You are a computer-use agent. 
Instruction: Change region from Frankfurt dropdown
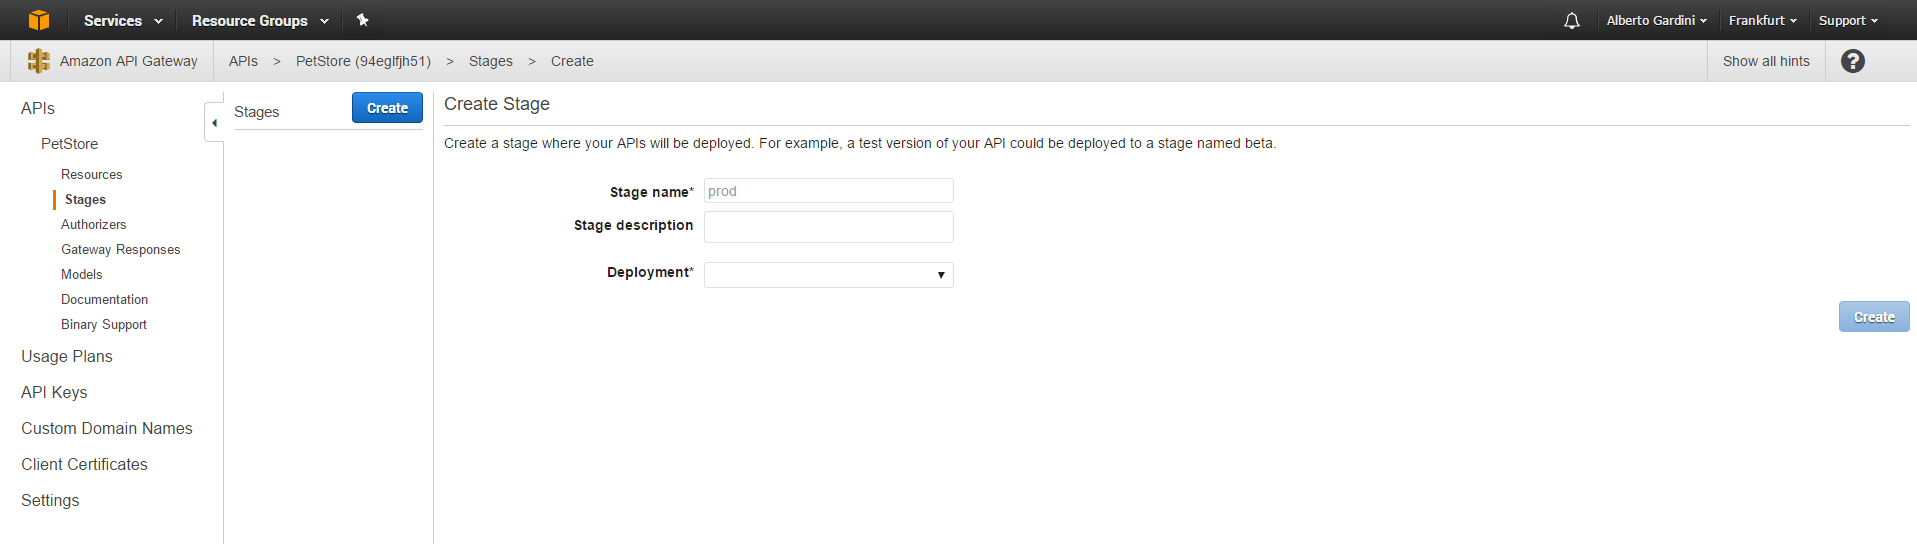pos(1762,21)
